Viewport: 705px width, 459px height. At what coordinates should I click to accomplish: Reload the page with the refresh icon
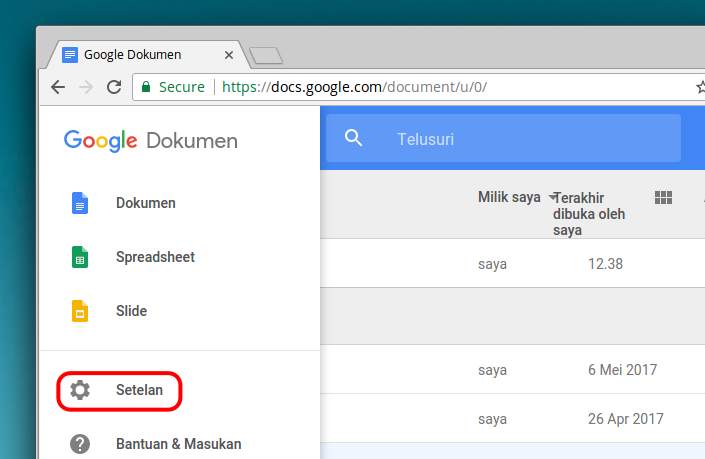(x=114, y=87)
